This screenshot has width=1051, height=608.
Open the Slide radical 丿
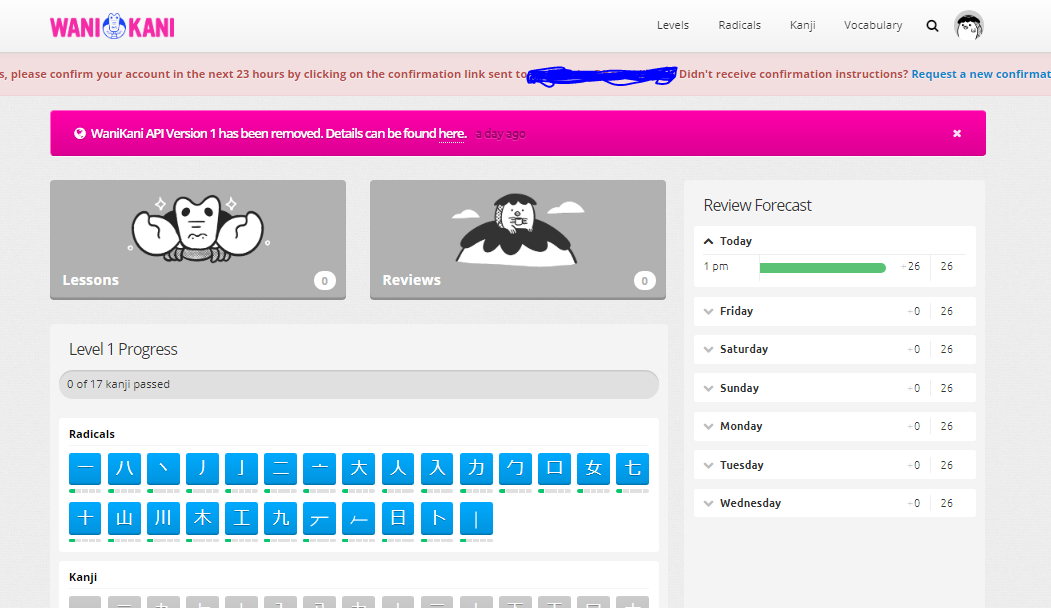point(202,469)
